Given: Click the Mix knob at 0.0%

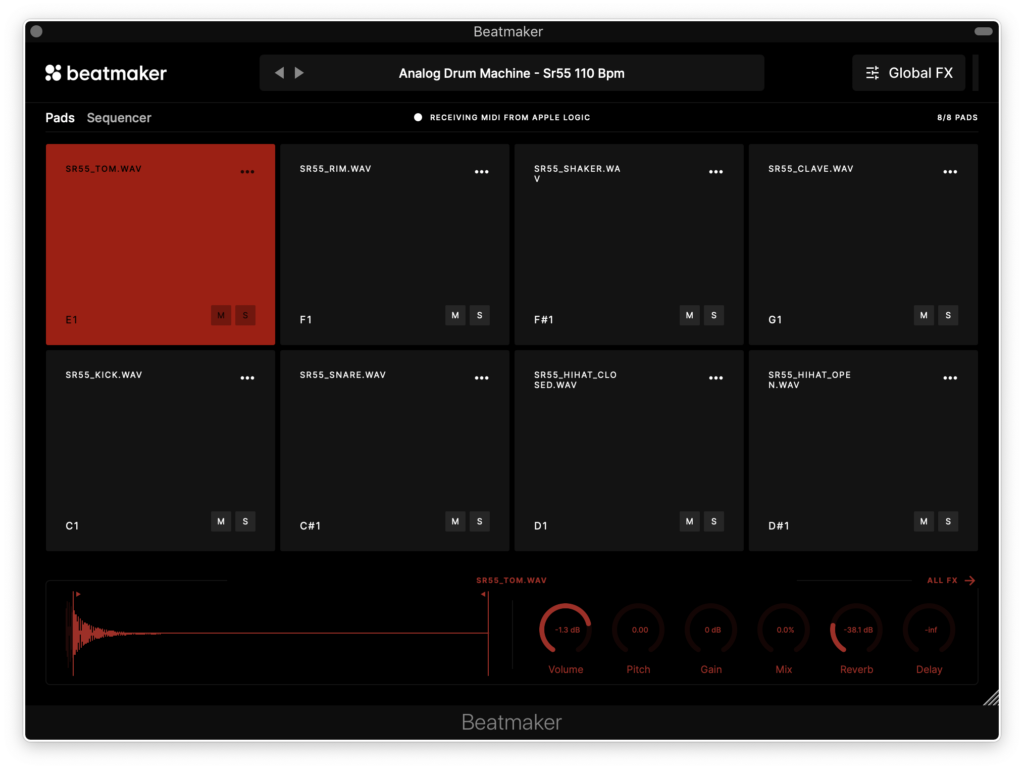Looking at the screenshot, I should pos(784,629).
